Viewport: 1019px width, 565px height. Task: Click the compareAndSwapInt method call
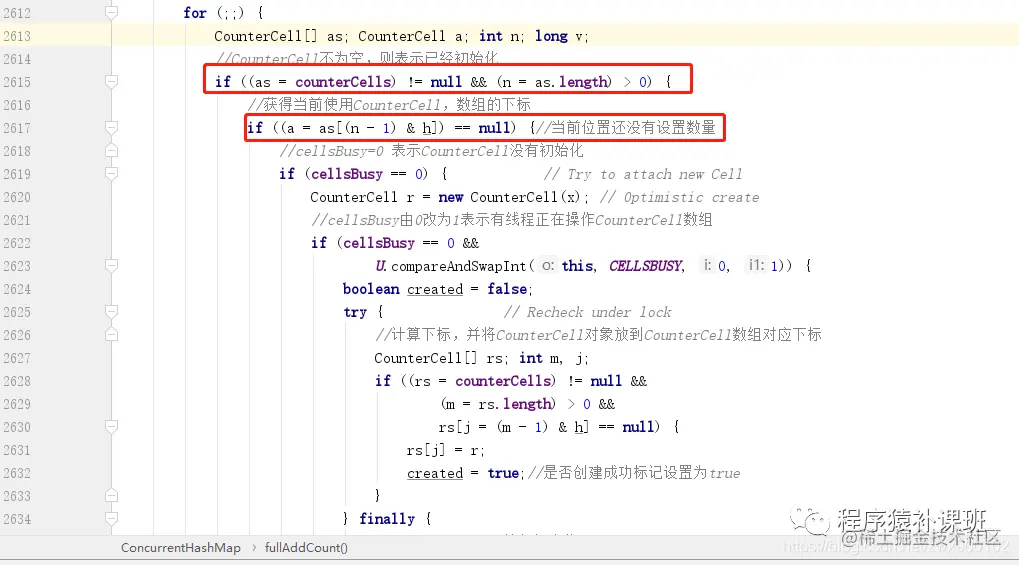[459, 266]
